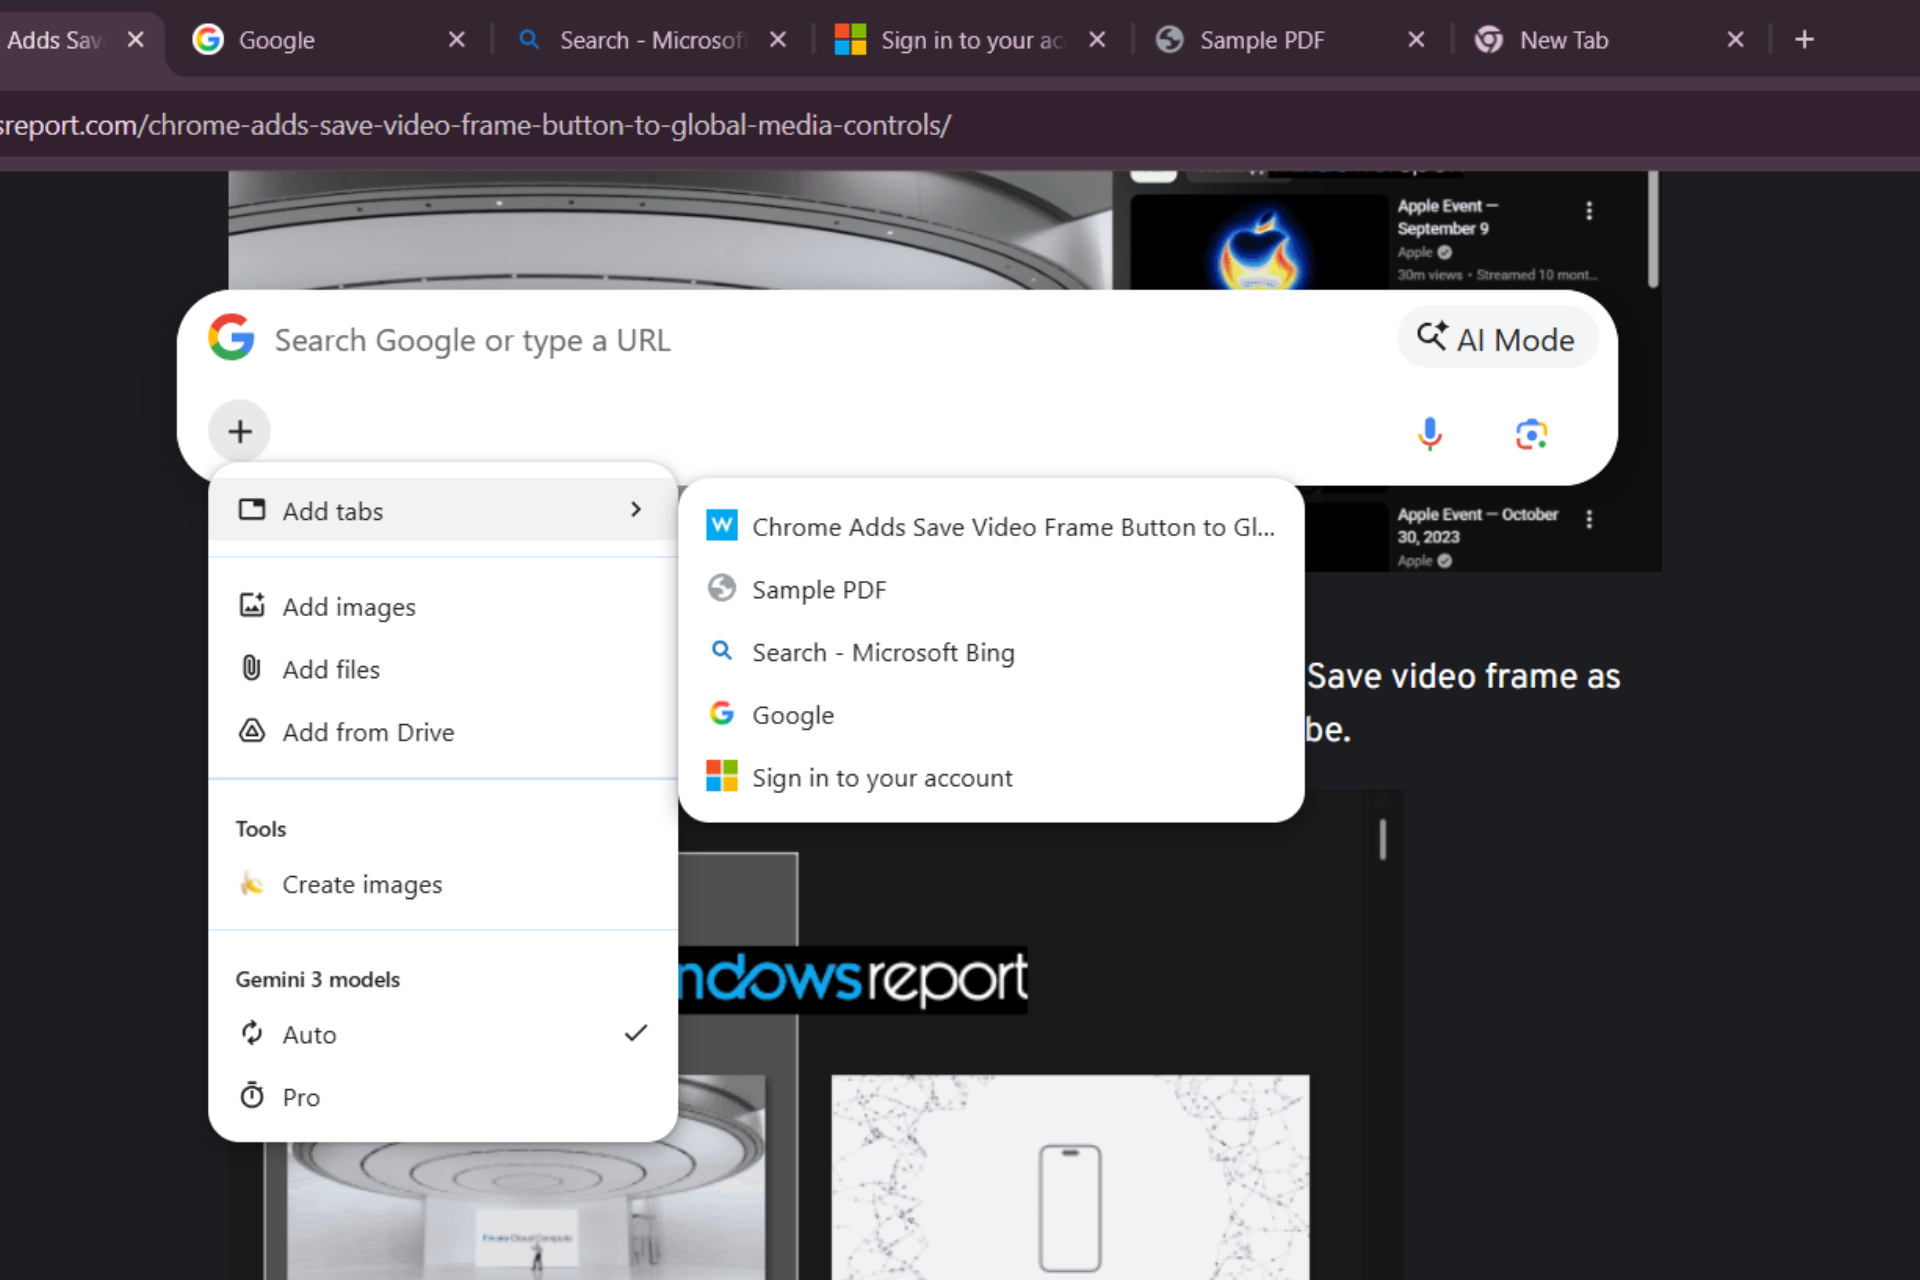This screenshot has height=1280, width=1920.
Task: Select the Auto Gemini model
Action: 443,1034
